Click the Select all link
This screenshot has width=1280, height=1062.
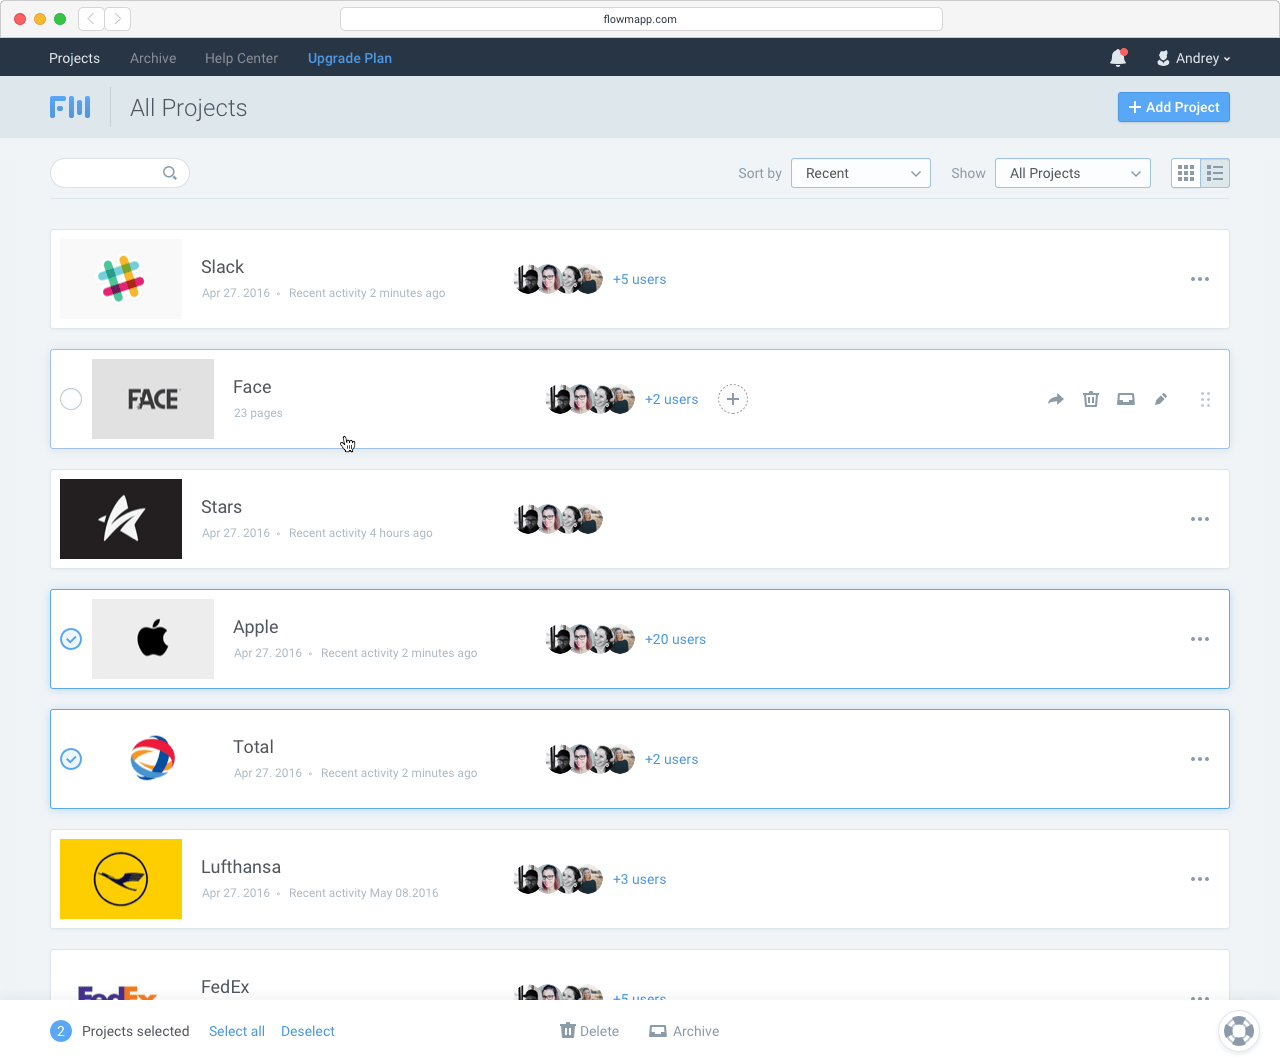(237, 1031)
